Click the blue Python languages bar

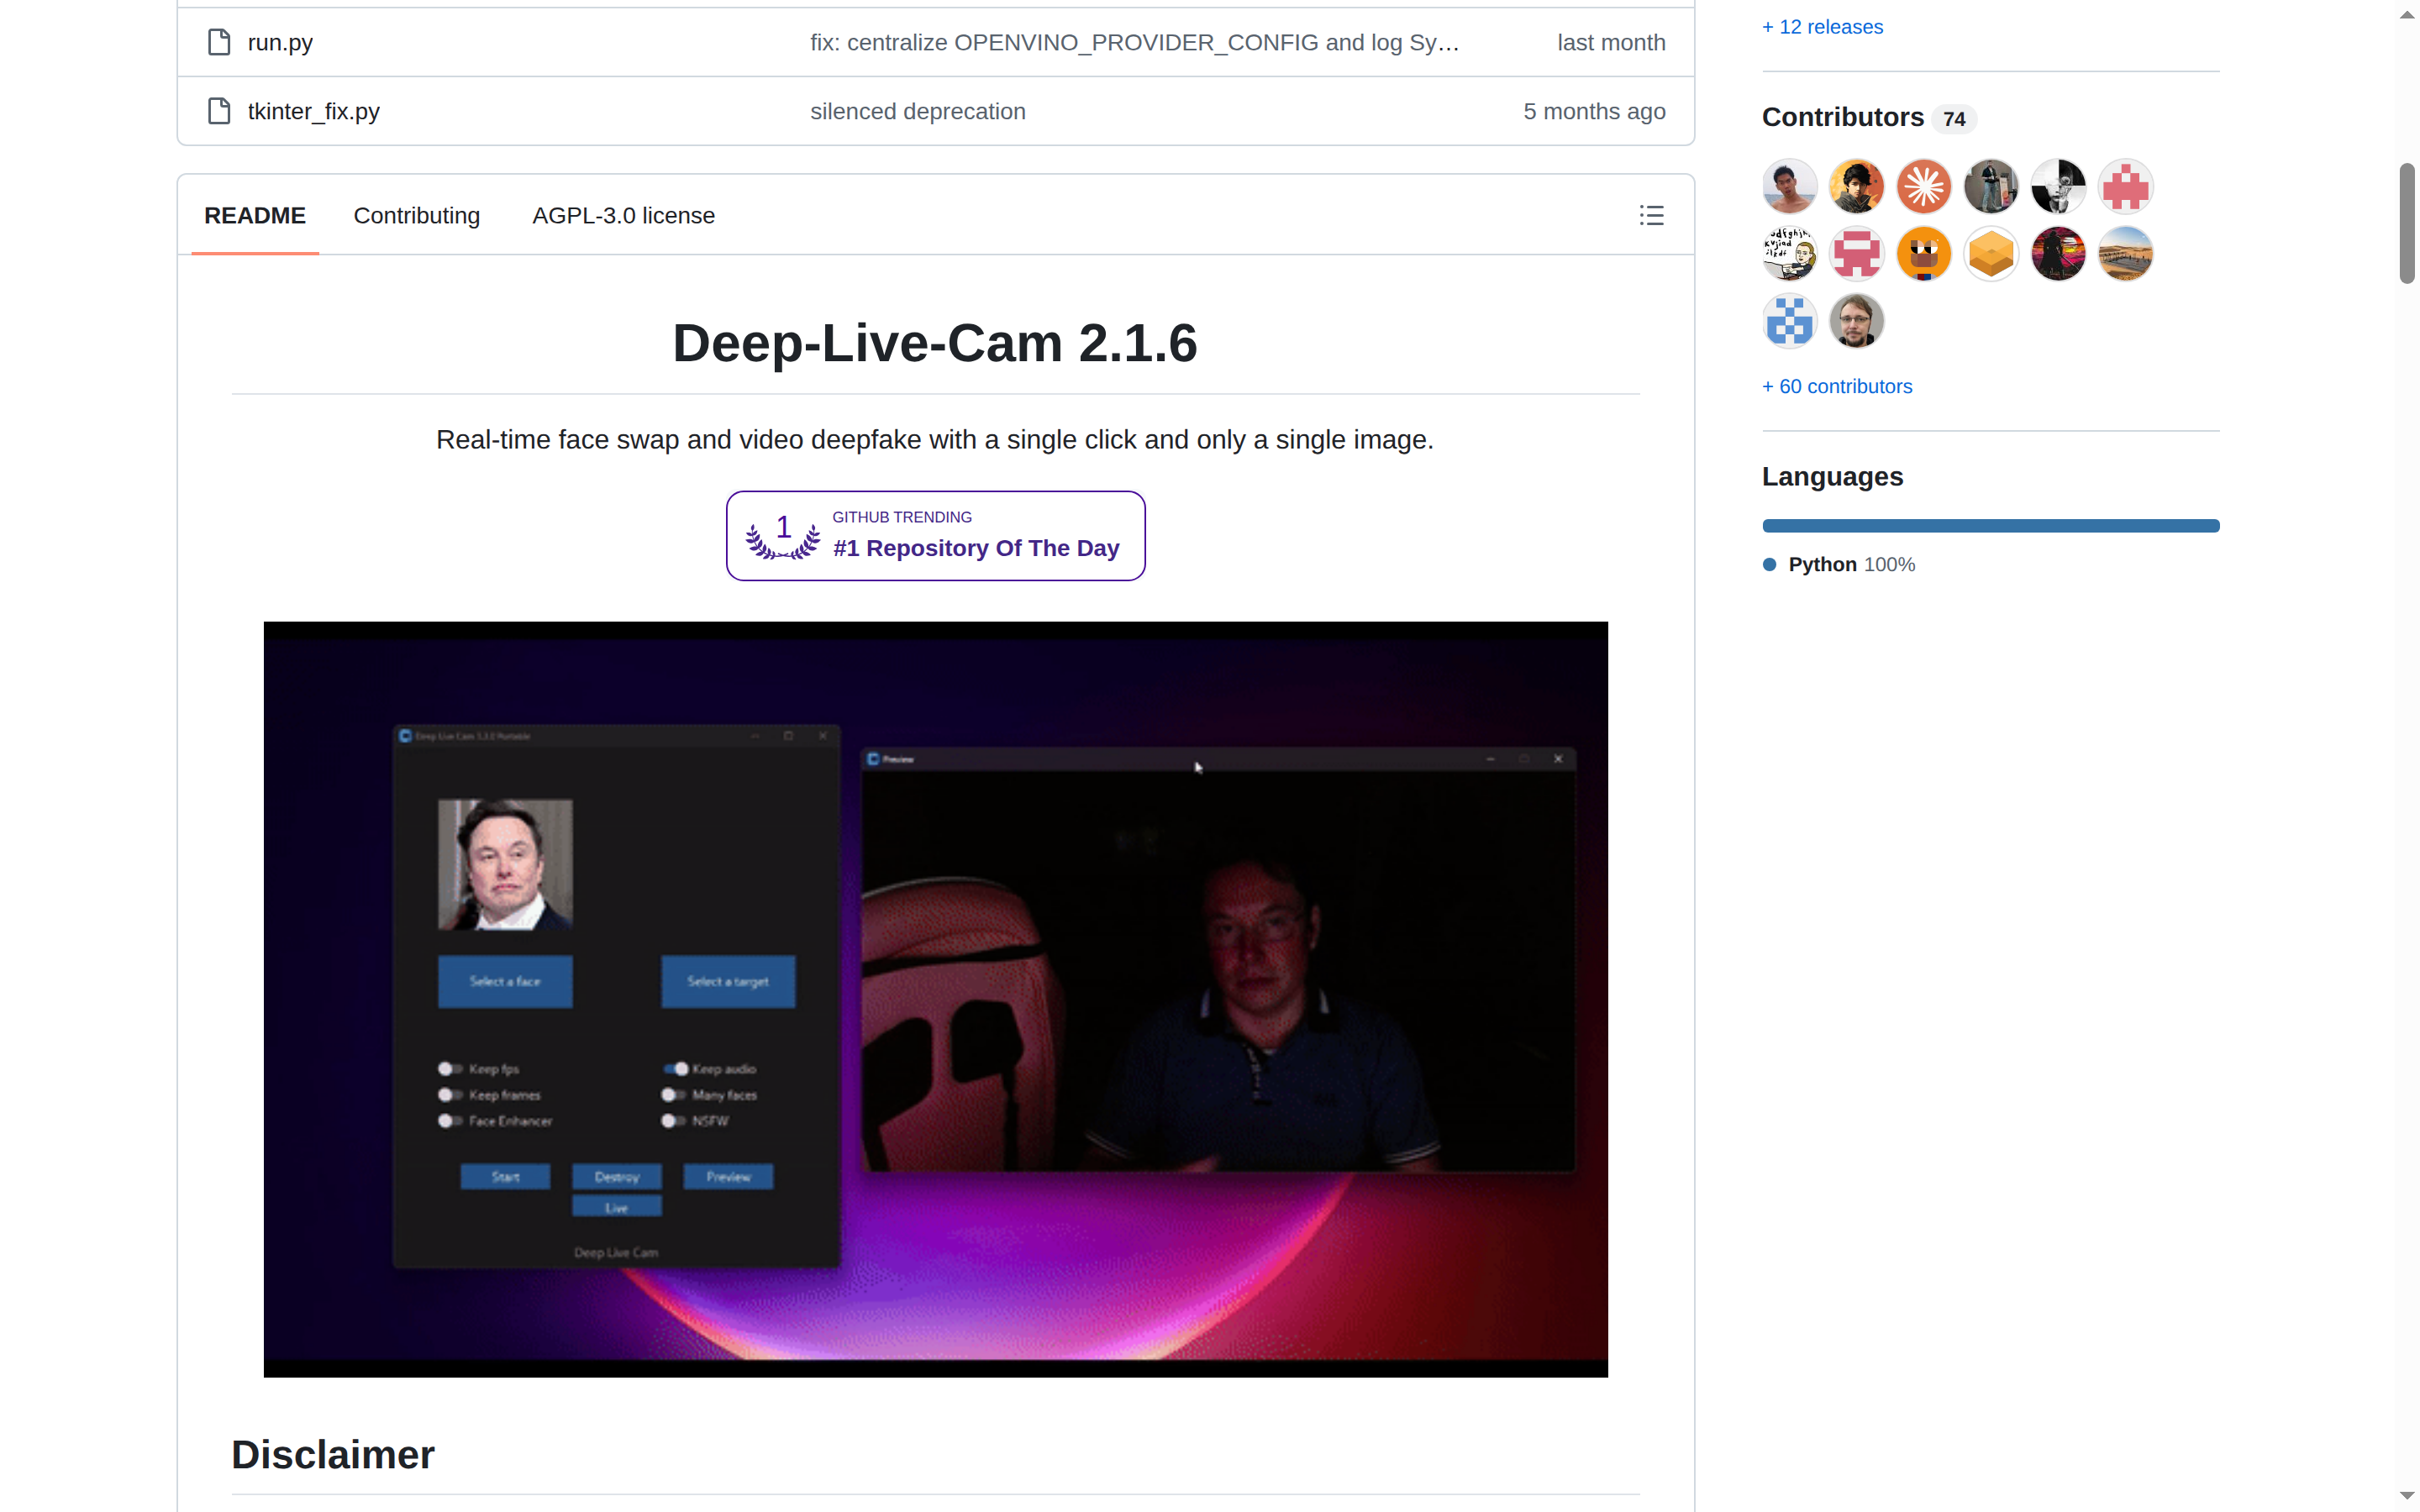click(1990, 525)
